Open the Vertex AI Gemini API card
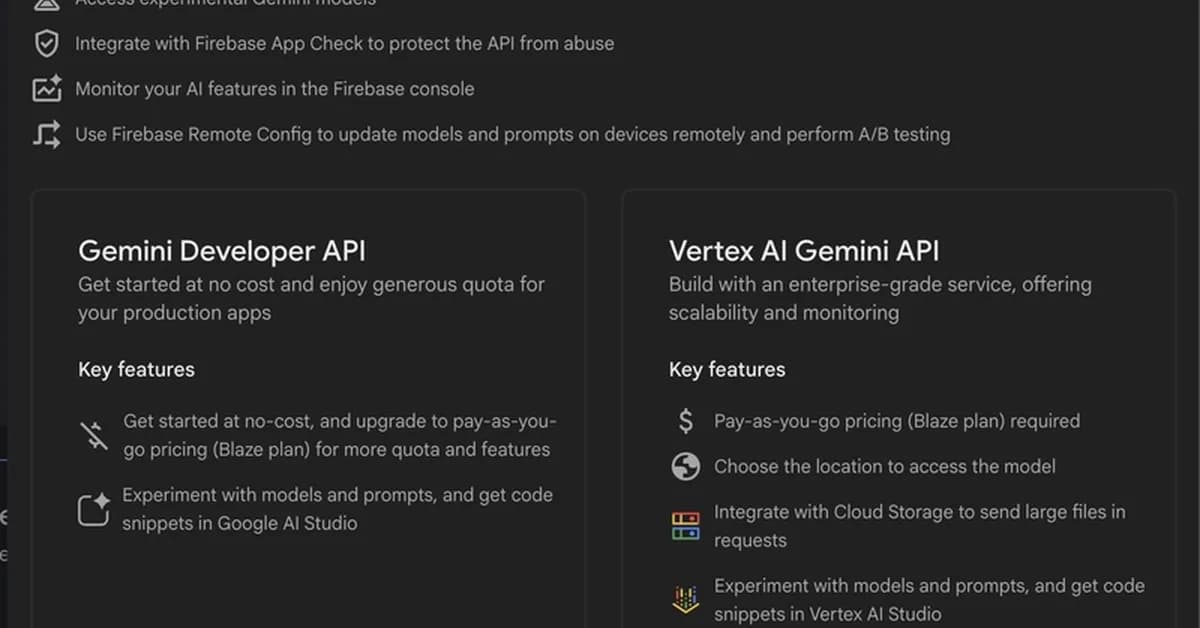The image size is (1200, 628). (x=898, y=400)
